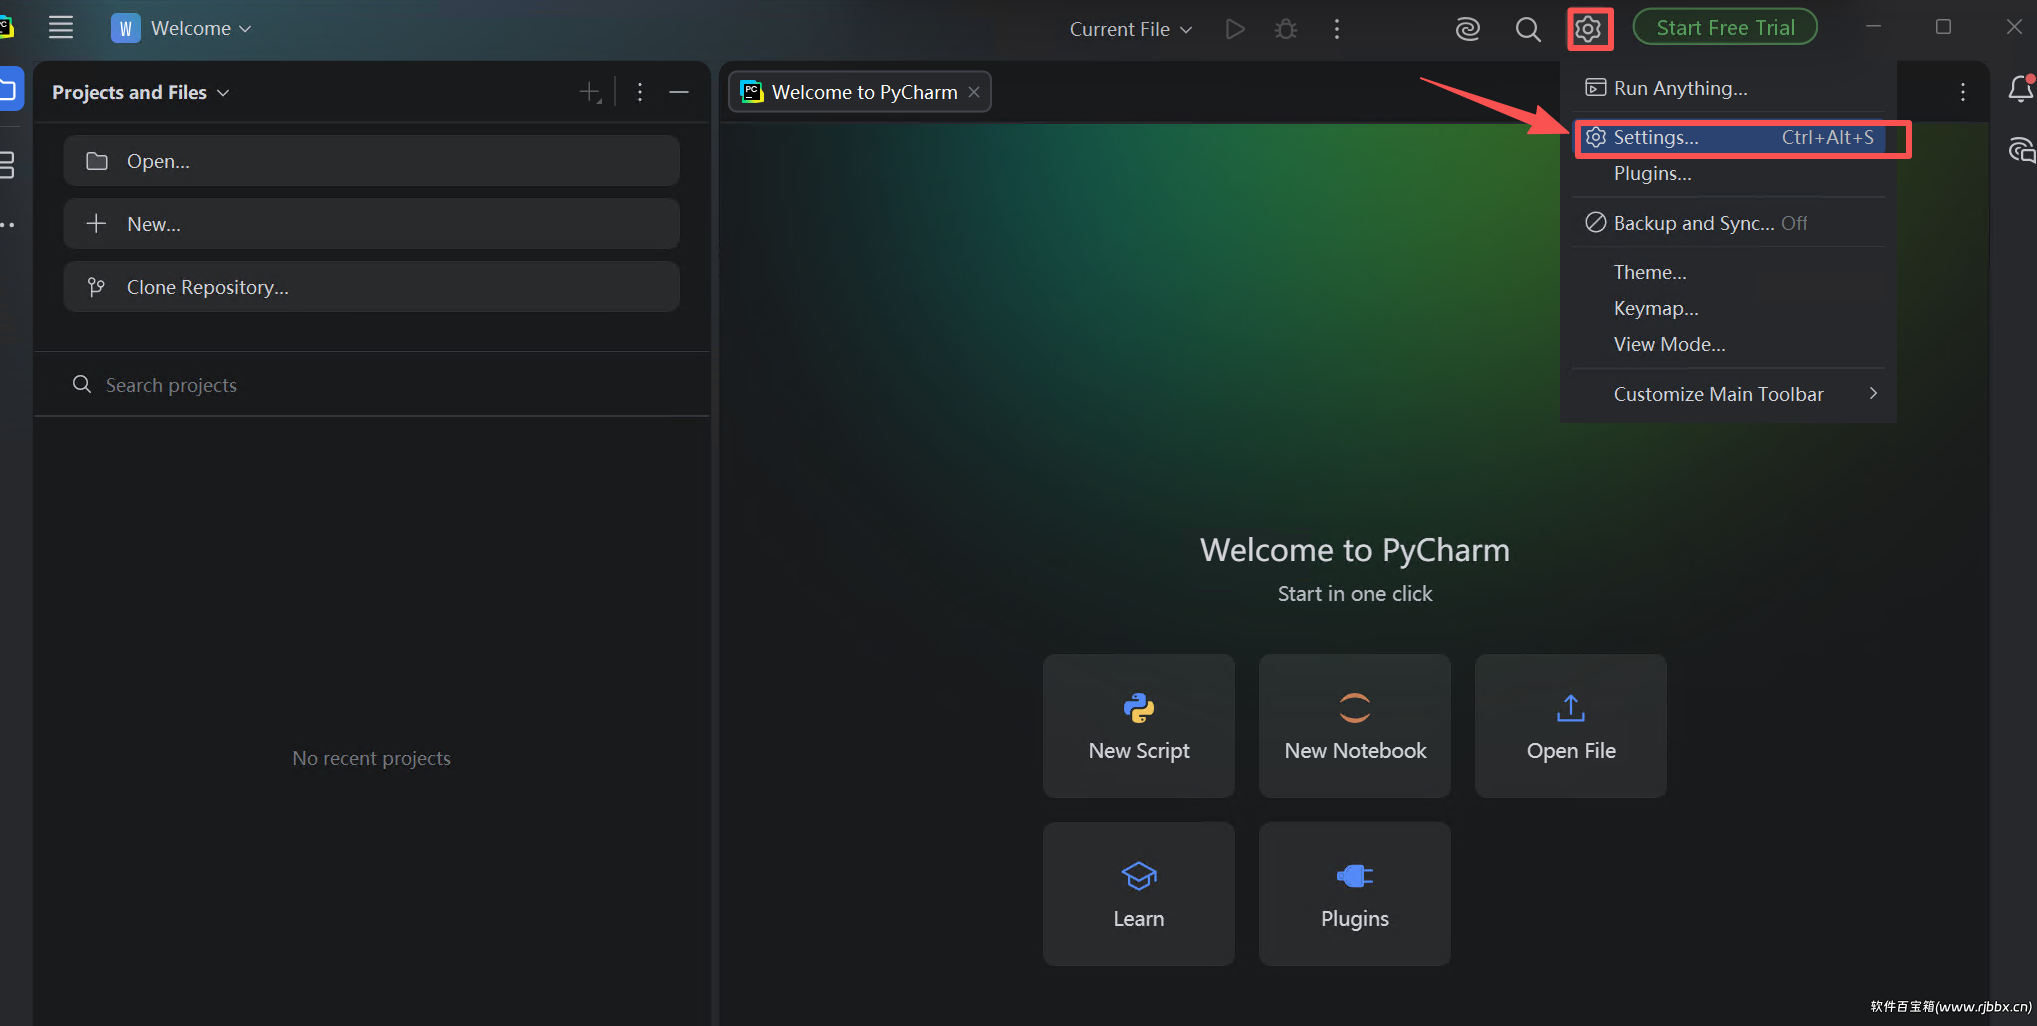Minimize the PyCharm window
2037x1026 pixels.
(1873, 27)
